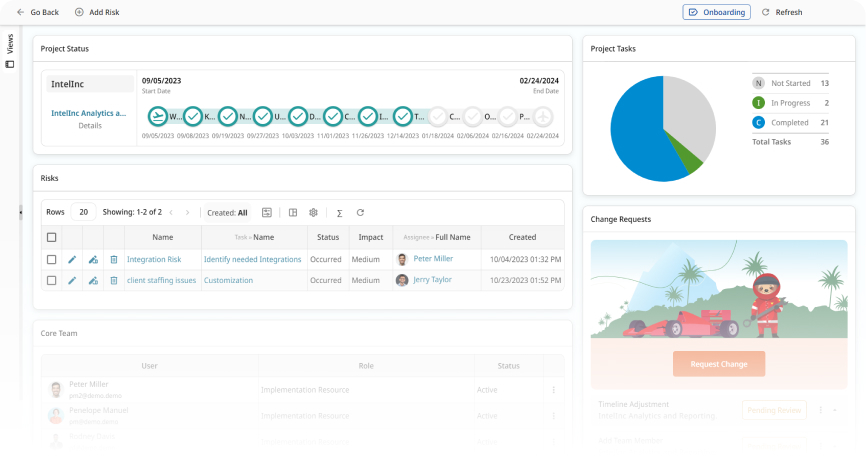The width and height of the screenshot is (866, 458).
Task: Click the blue Completed pie slice
Action: (638, 135)
